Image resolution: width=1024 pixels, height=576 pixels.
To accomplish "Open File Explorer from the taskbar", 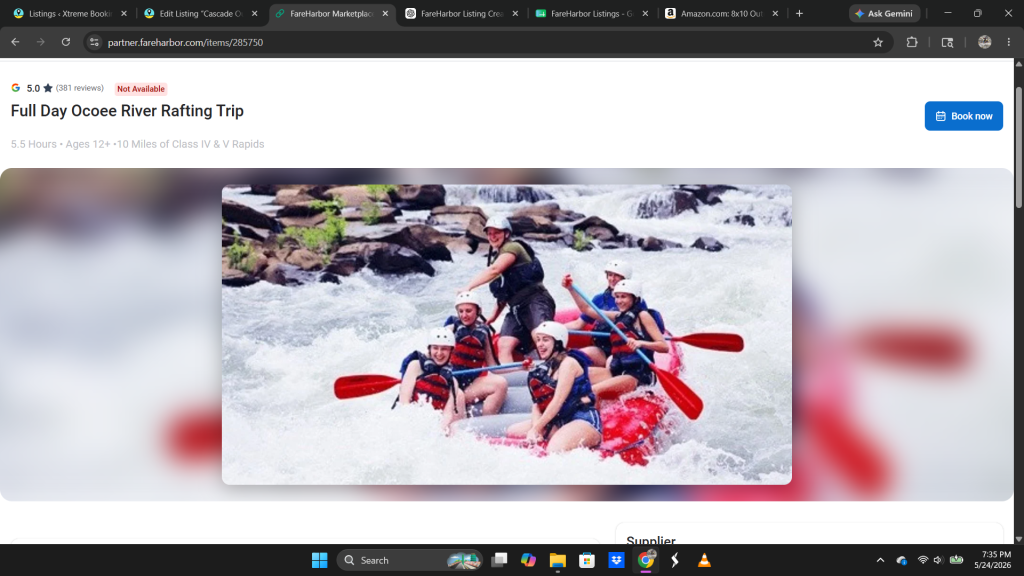I will pos(557,560).
